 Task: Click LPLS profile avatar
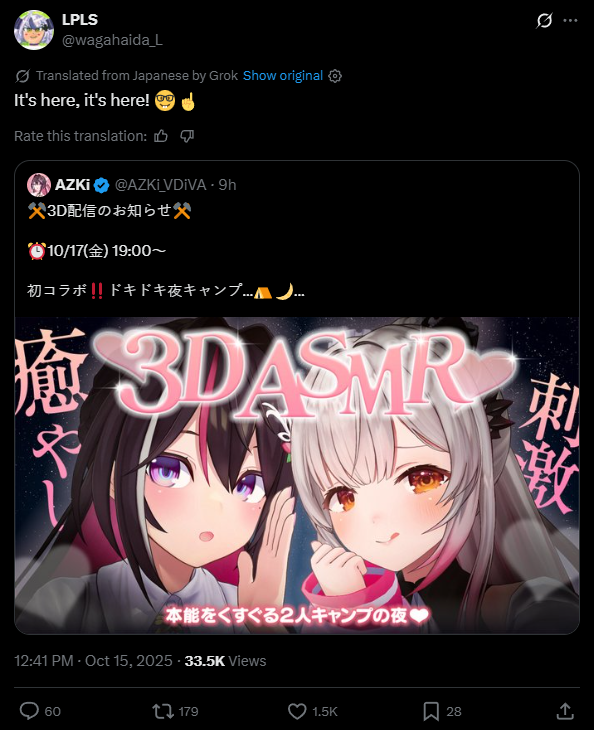[34, 30]
